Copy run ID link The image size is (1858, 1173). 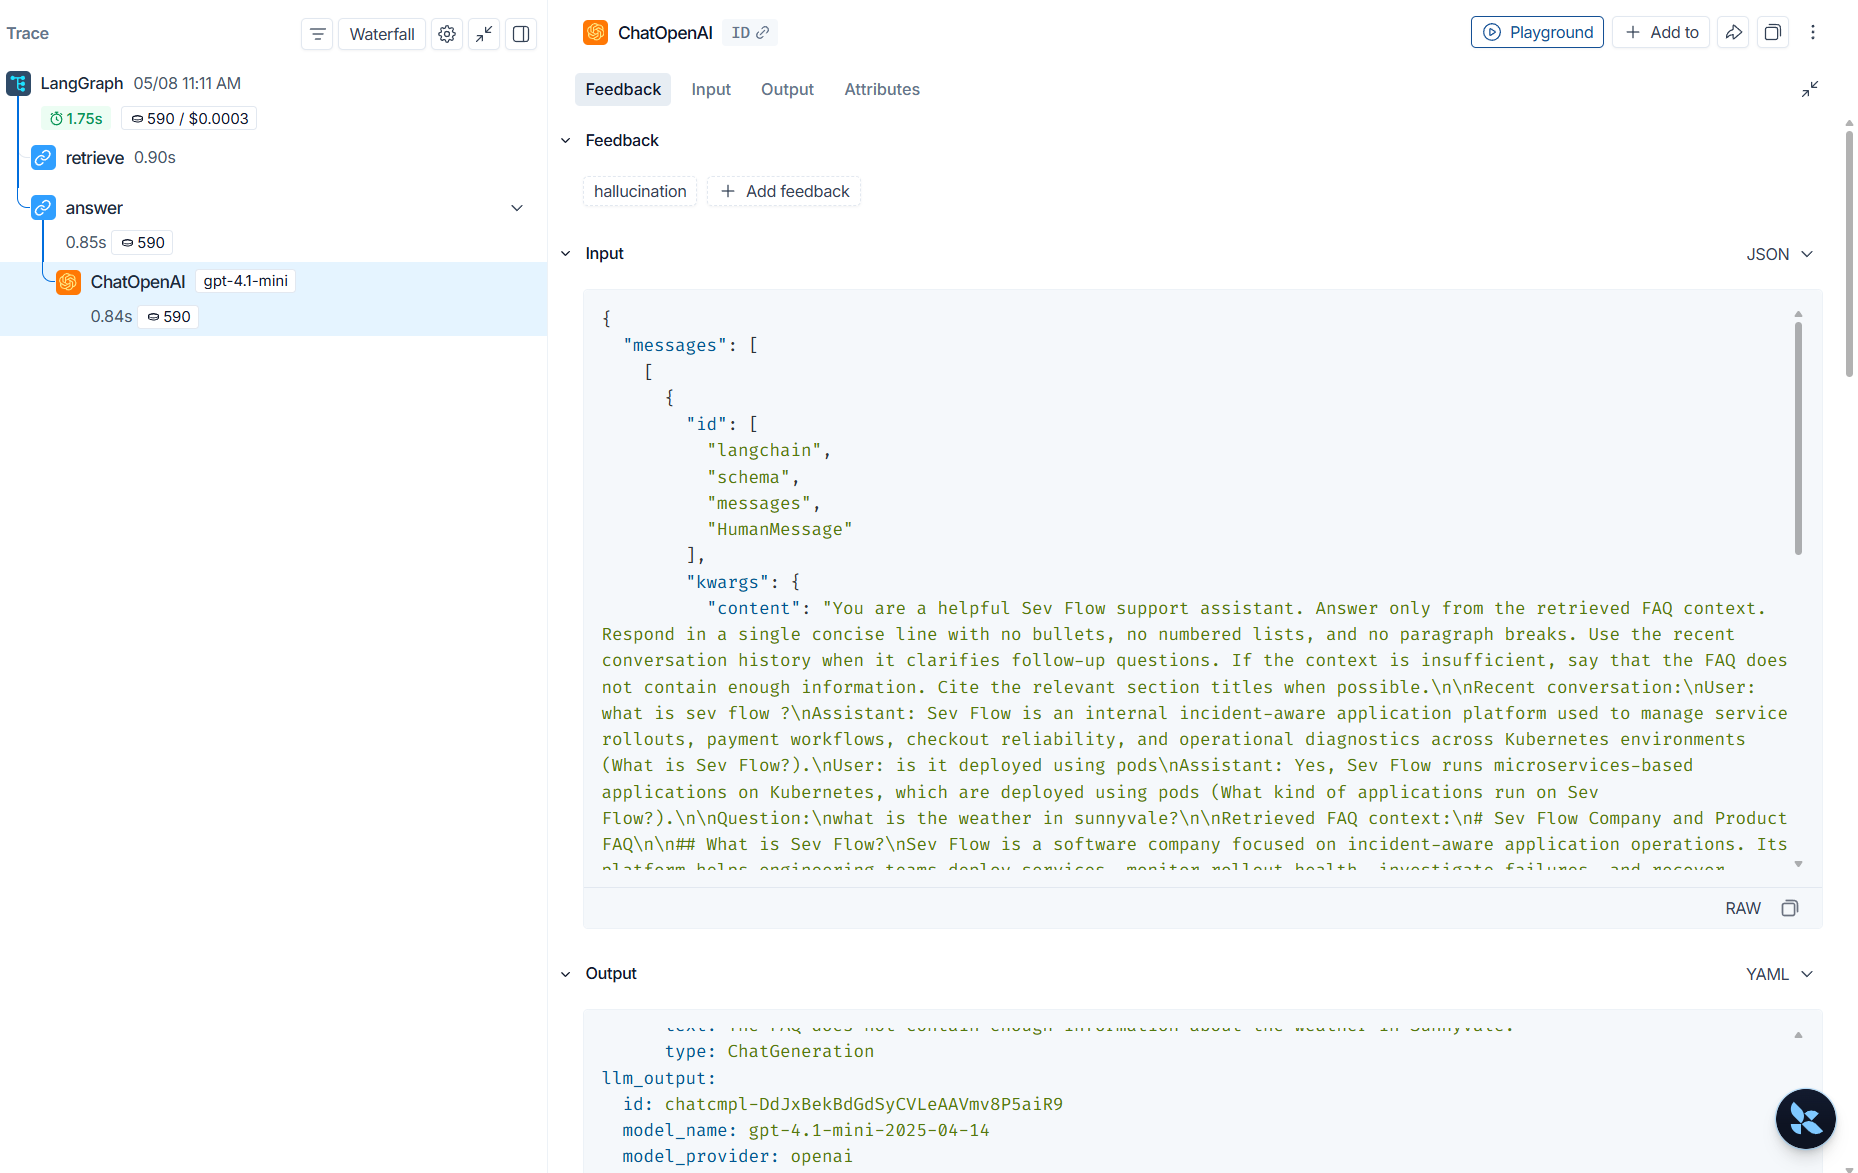pyautogui.click(x=750, y=33)
